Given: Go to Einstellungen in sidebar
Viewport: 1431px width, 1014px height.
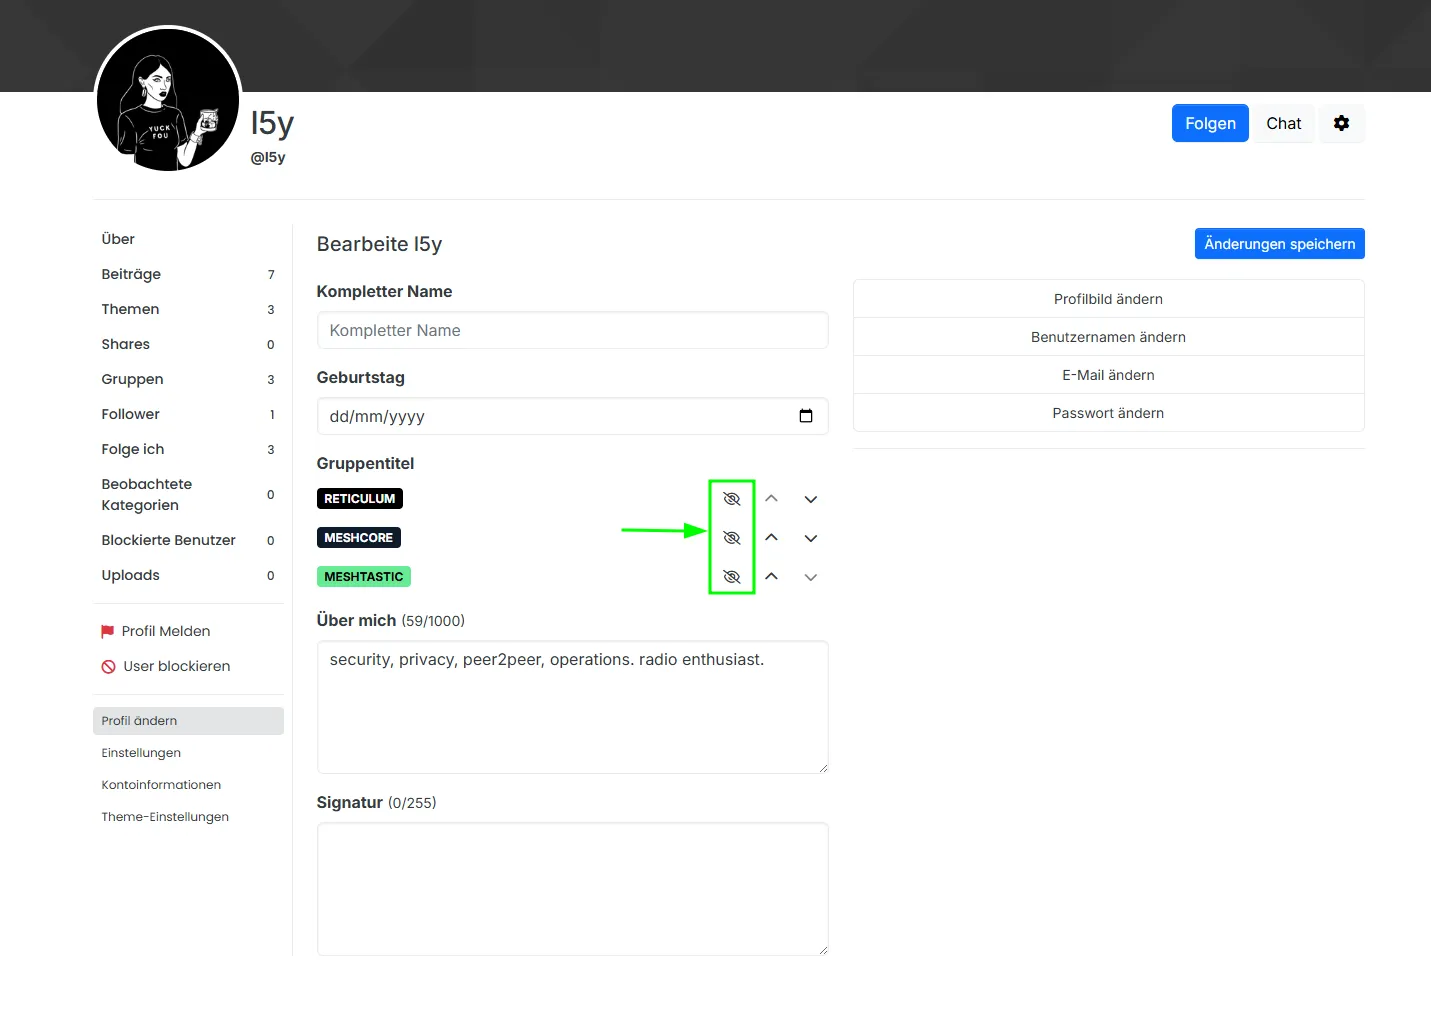Looking at the screenshot, I should (x=141, y=753).
